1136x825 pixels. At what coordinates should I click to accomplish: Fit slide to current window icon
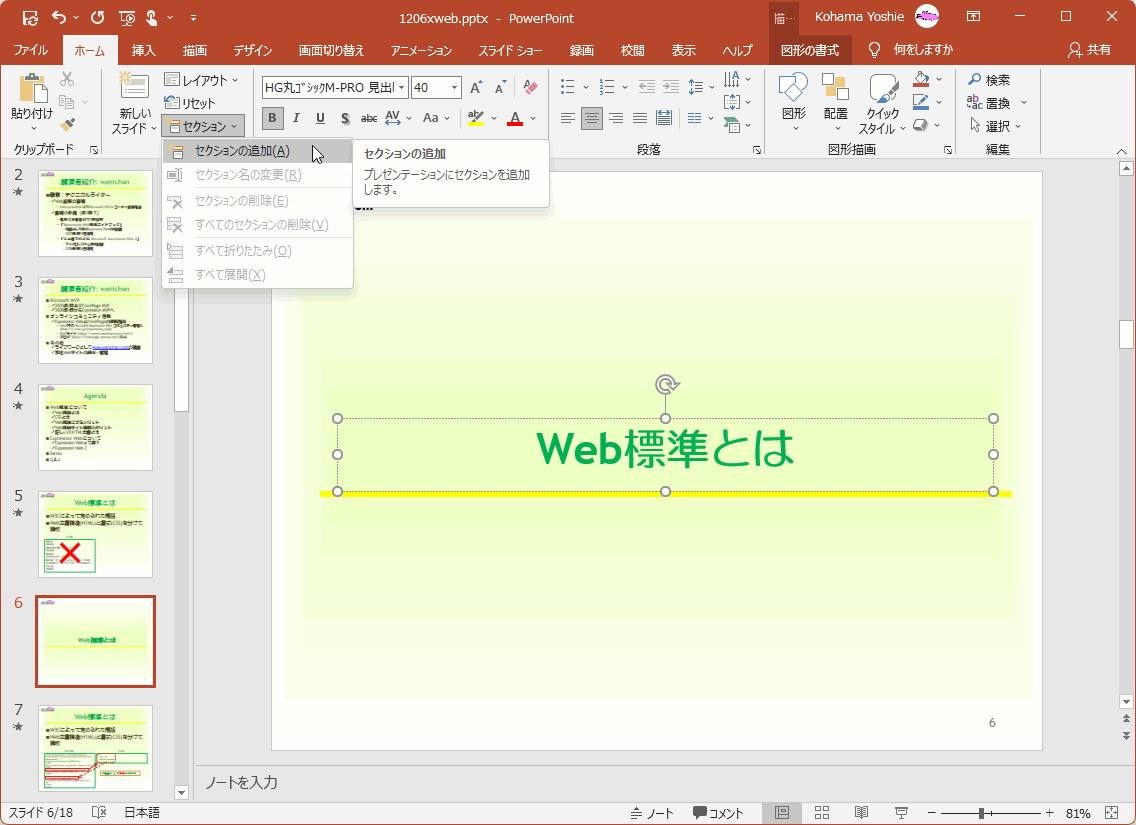[x=1111, y=813]
